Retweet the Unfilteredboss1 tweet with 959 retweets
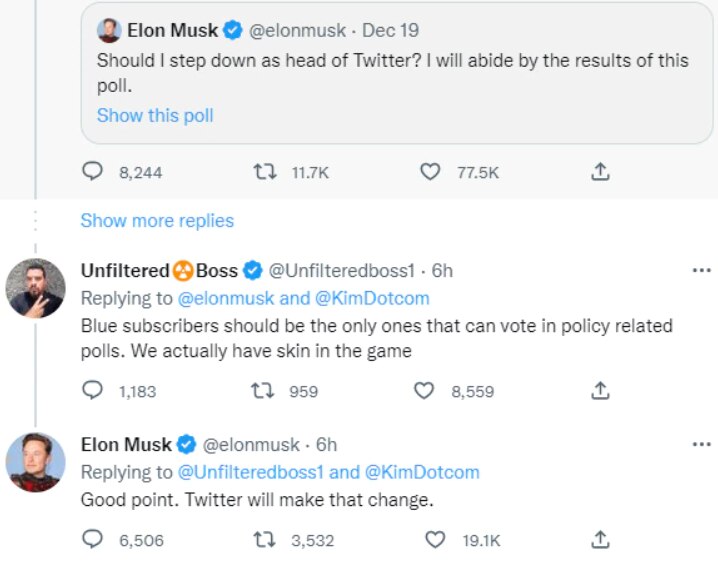Viewport: 718px width, 564px height. 264,391
